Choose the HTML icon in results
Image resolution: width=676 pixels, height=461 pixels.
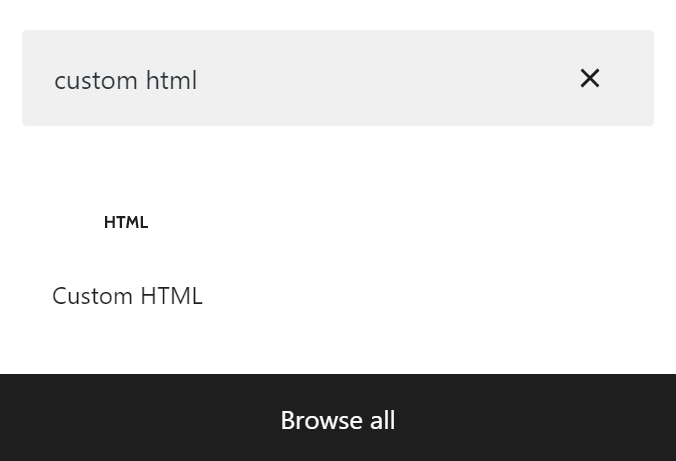pyautogui.click(x=126, y=223)
